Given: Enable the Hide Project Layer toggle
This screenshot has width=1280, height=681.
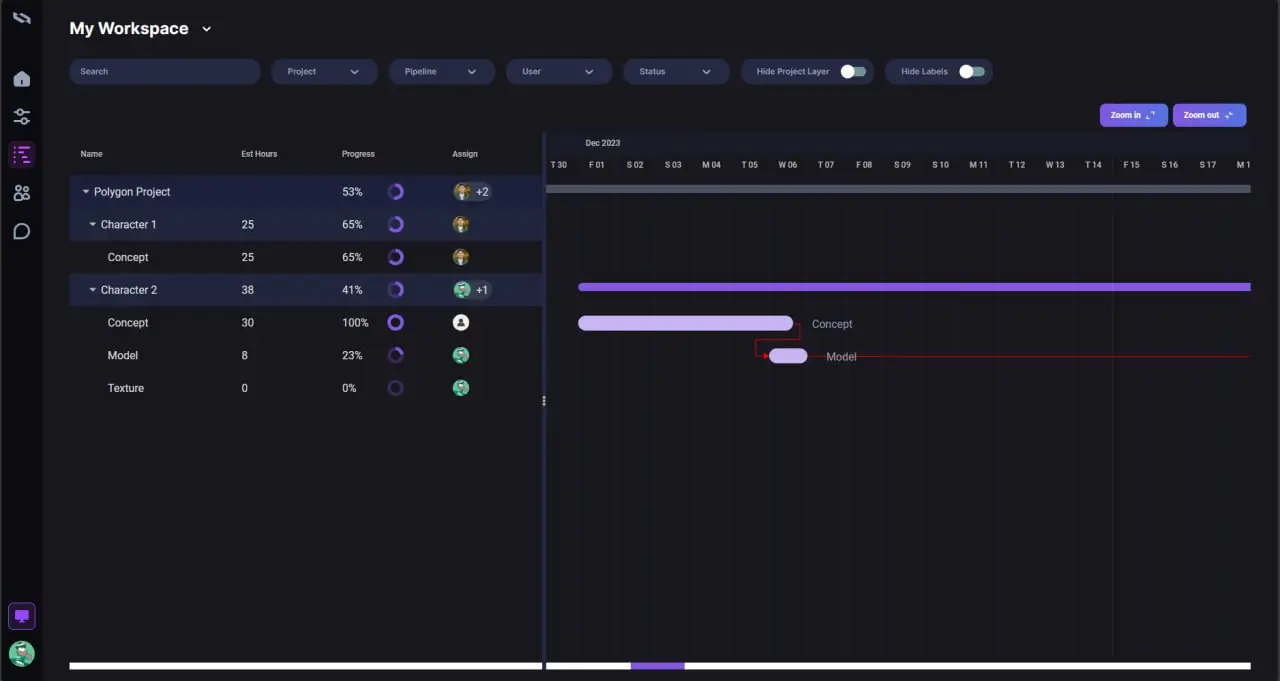Looking at the screenshot, I should (x=852, y=72).
